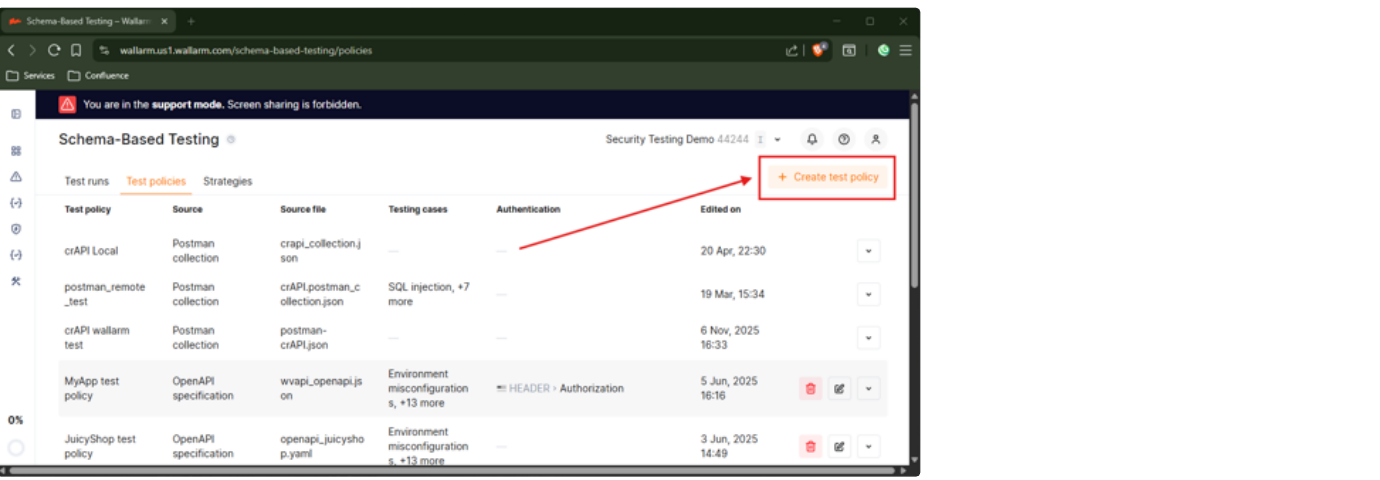Screen dimensions: 1380x480
Task: Go forward in browser history
Action: point(33,50)
